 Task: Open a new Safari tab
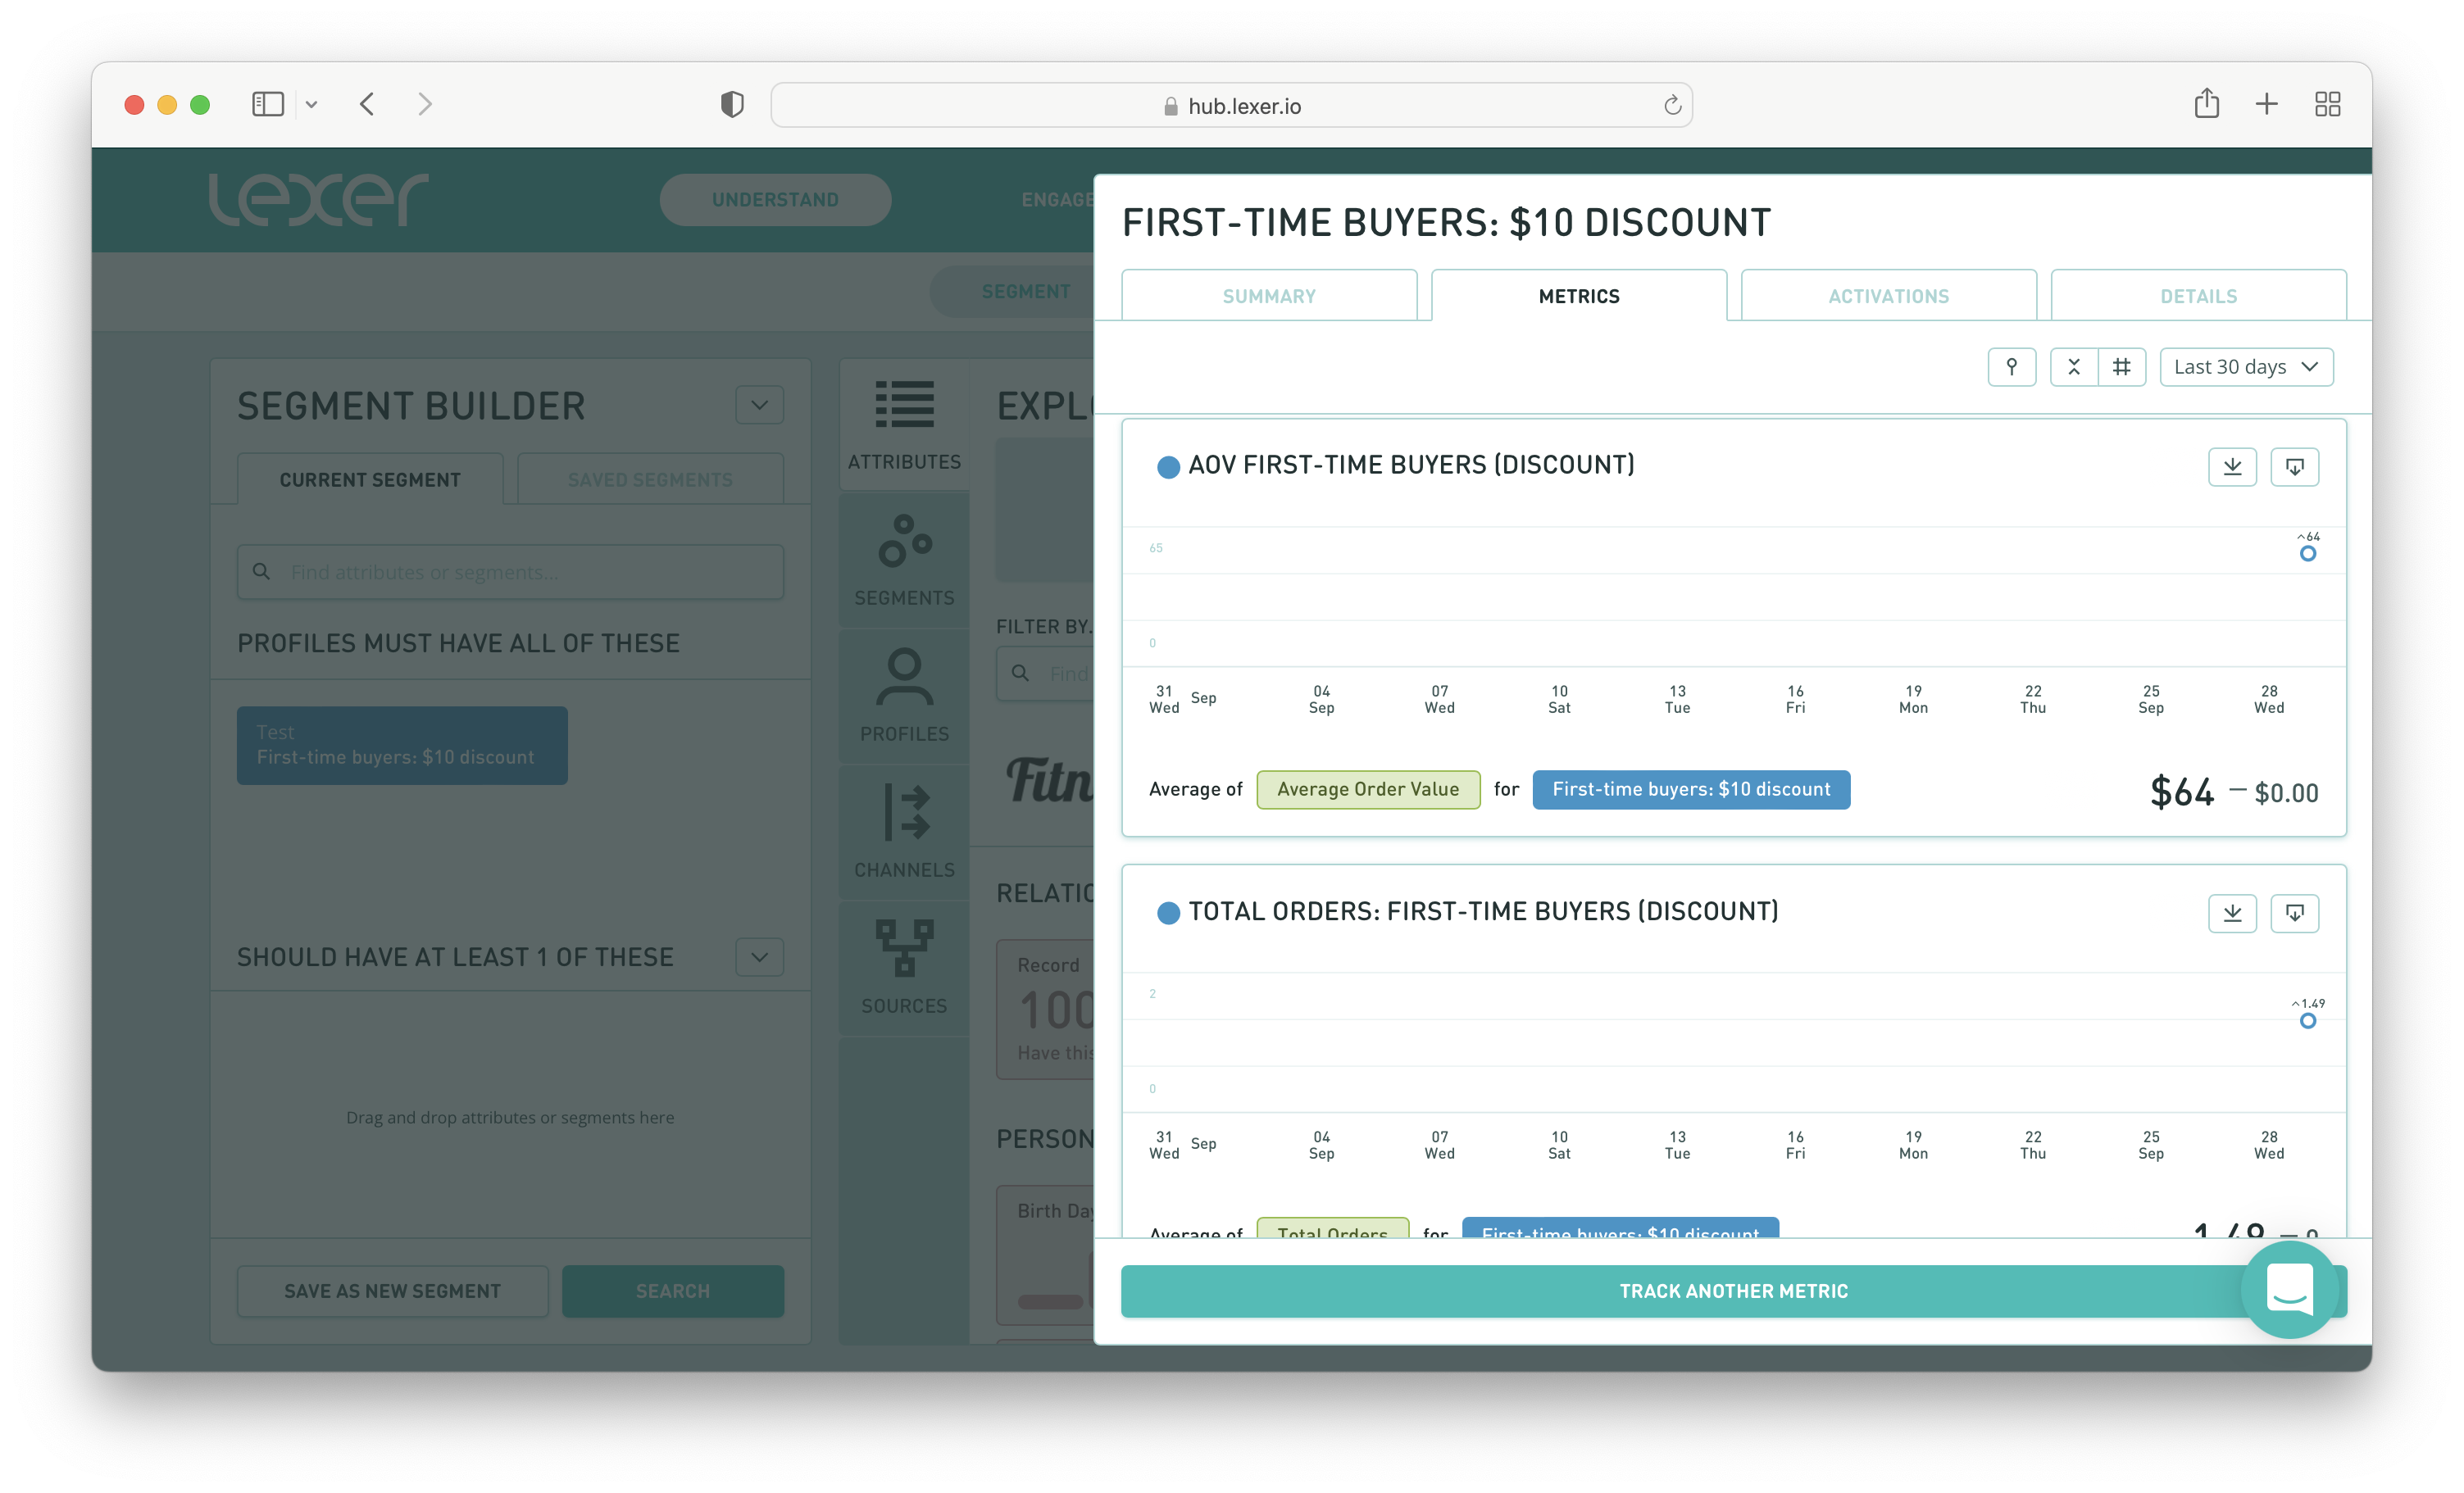[x=2266, y=104]
